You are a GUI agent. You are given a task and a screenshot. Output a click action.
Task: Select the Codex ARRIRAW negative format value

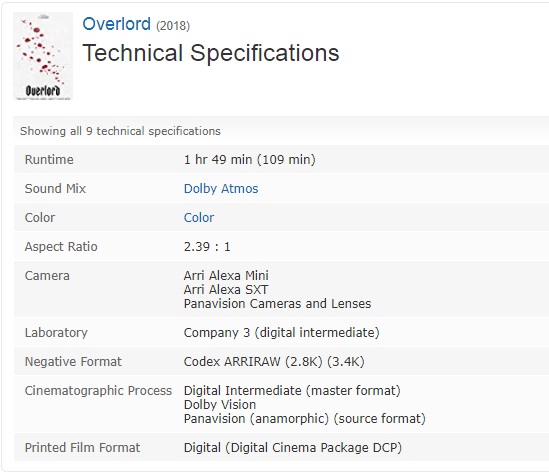(274, 362)
